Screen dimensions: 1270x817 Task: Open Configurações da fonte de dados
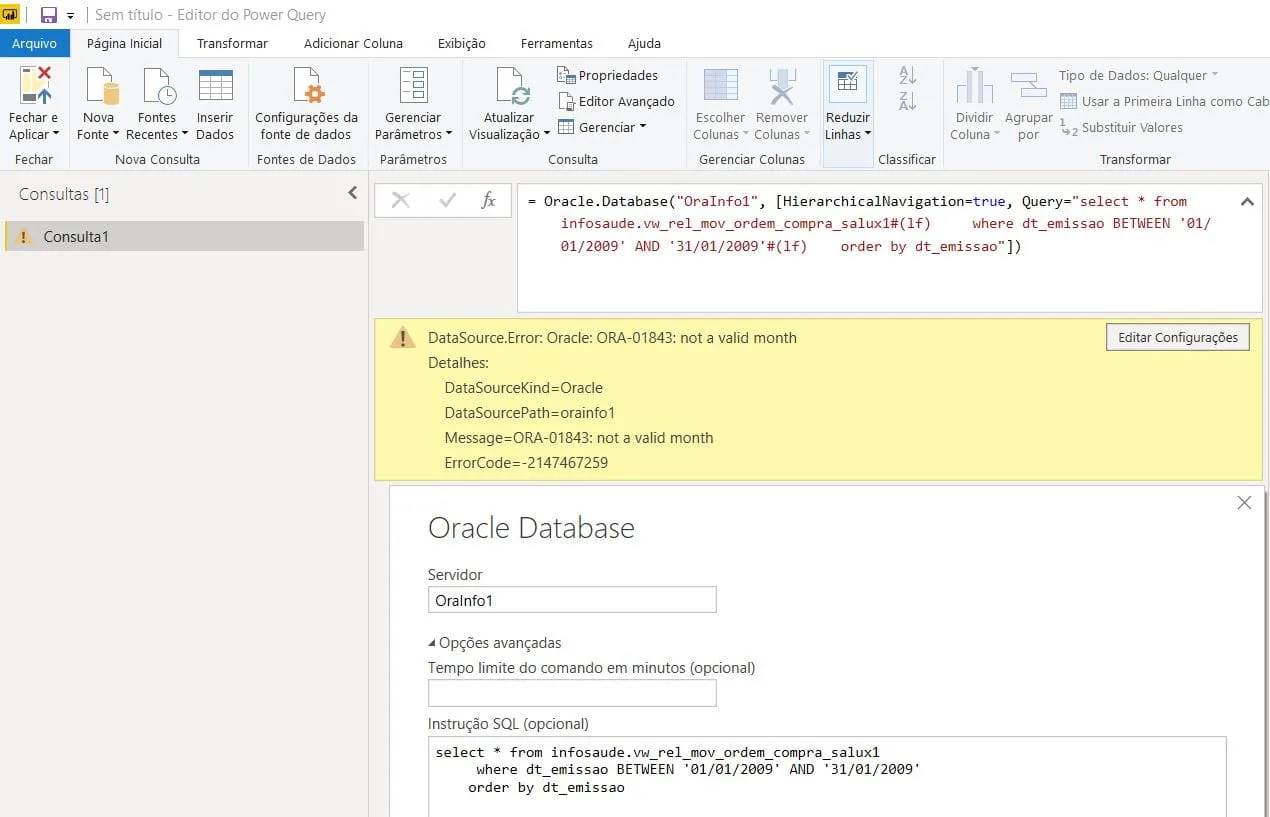[x=306, y=87]
